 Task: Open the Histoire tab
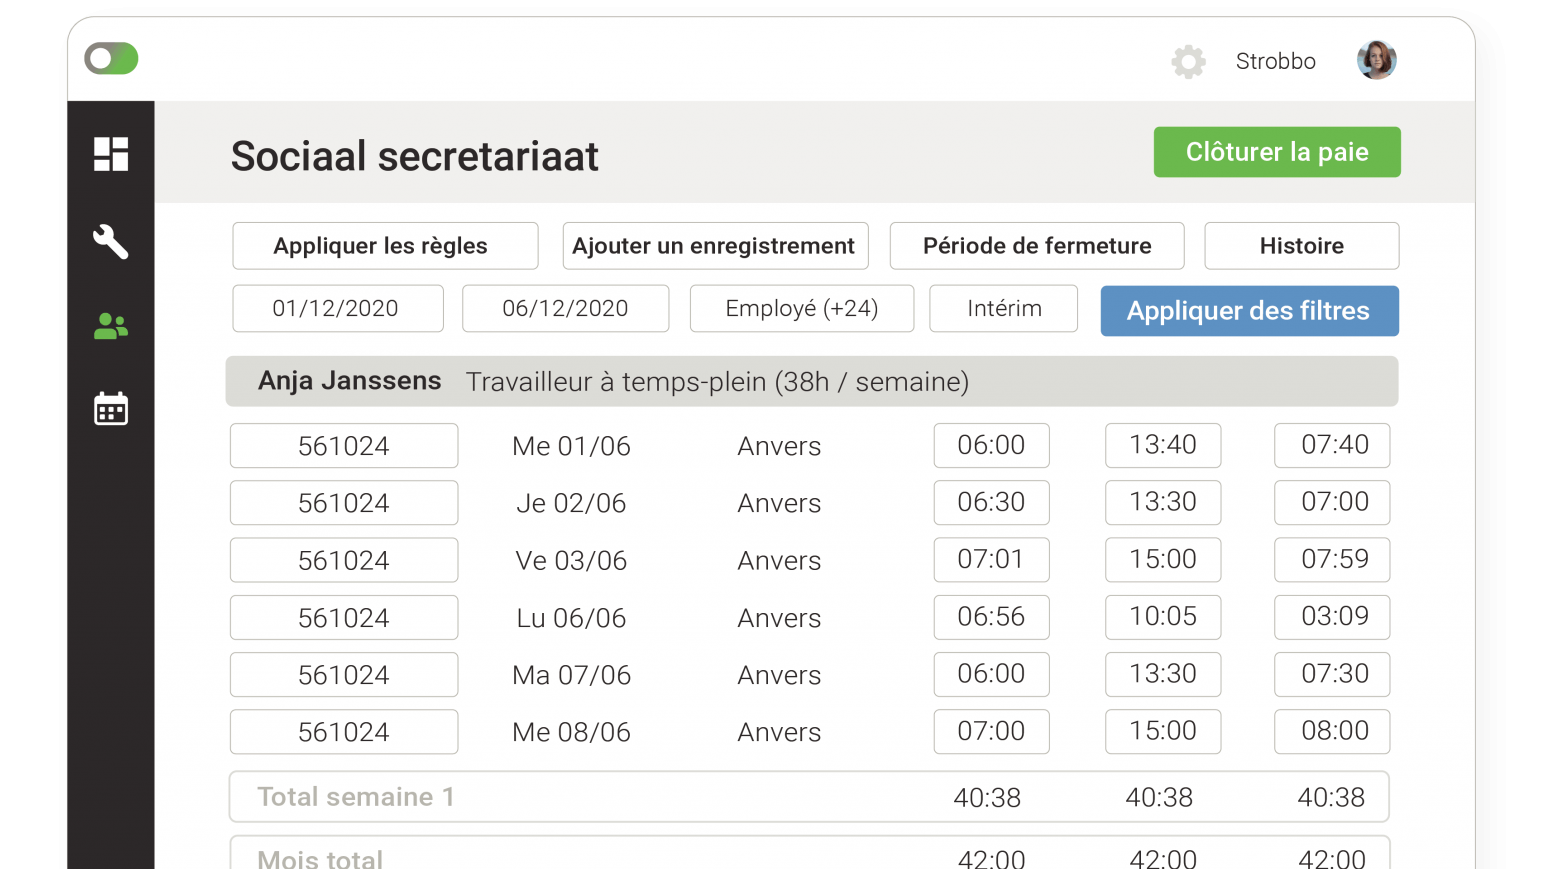pyautogui.click(x=1301, y=246)
